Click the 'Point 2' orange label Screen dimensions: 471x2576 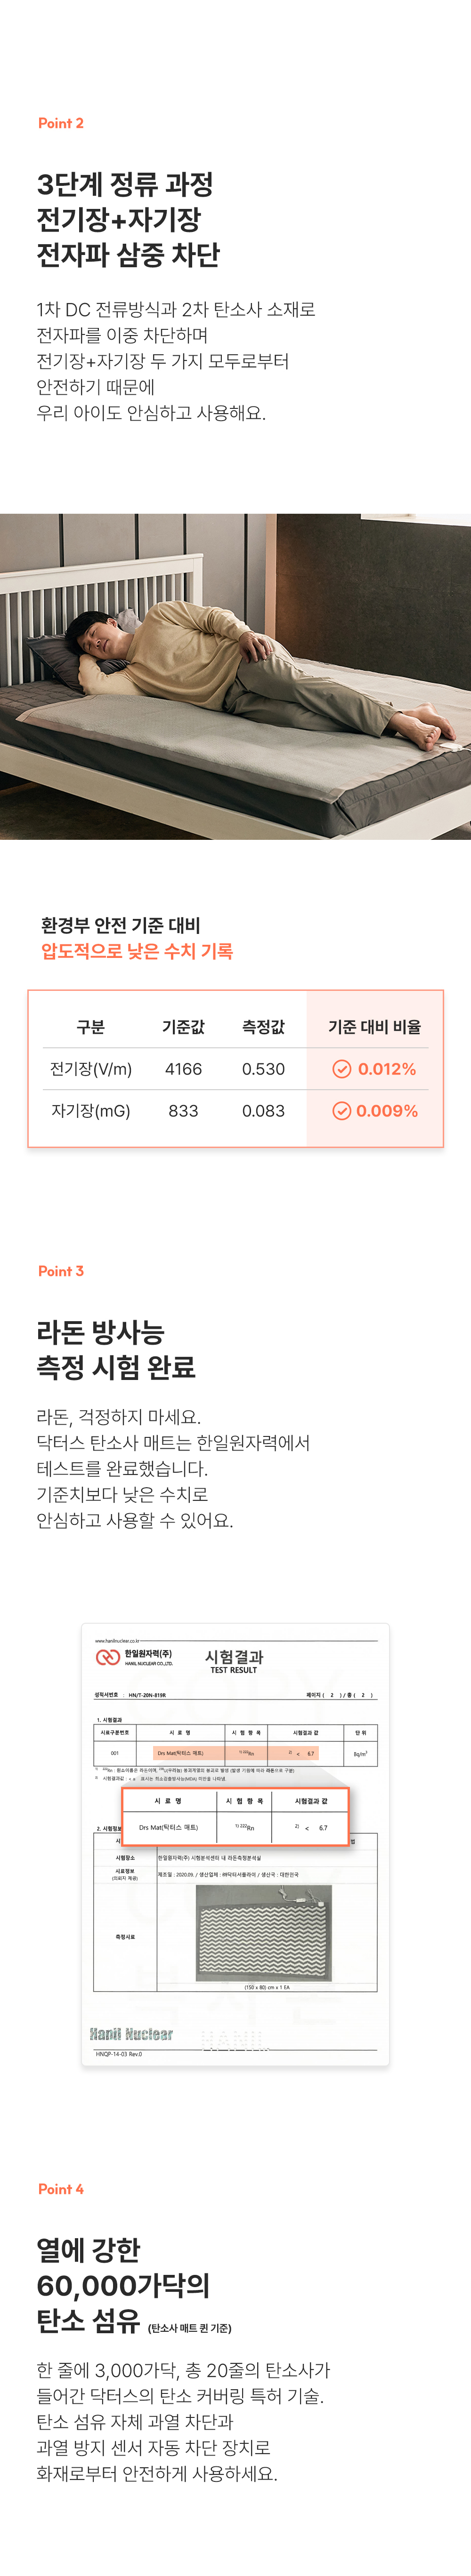click(61, 123)
